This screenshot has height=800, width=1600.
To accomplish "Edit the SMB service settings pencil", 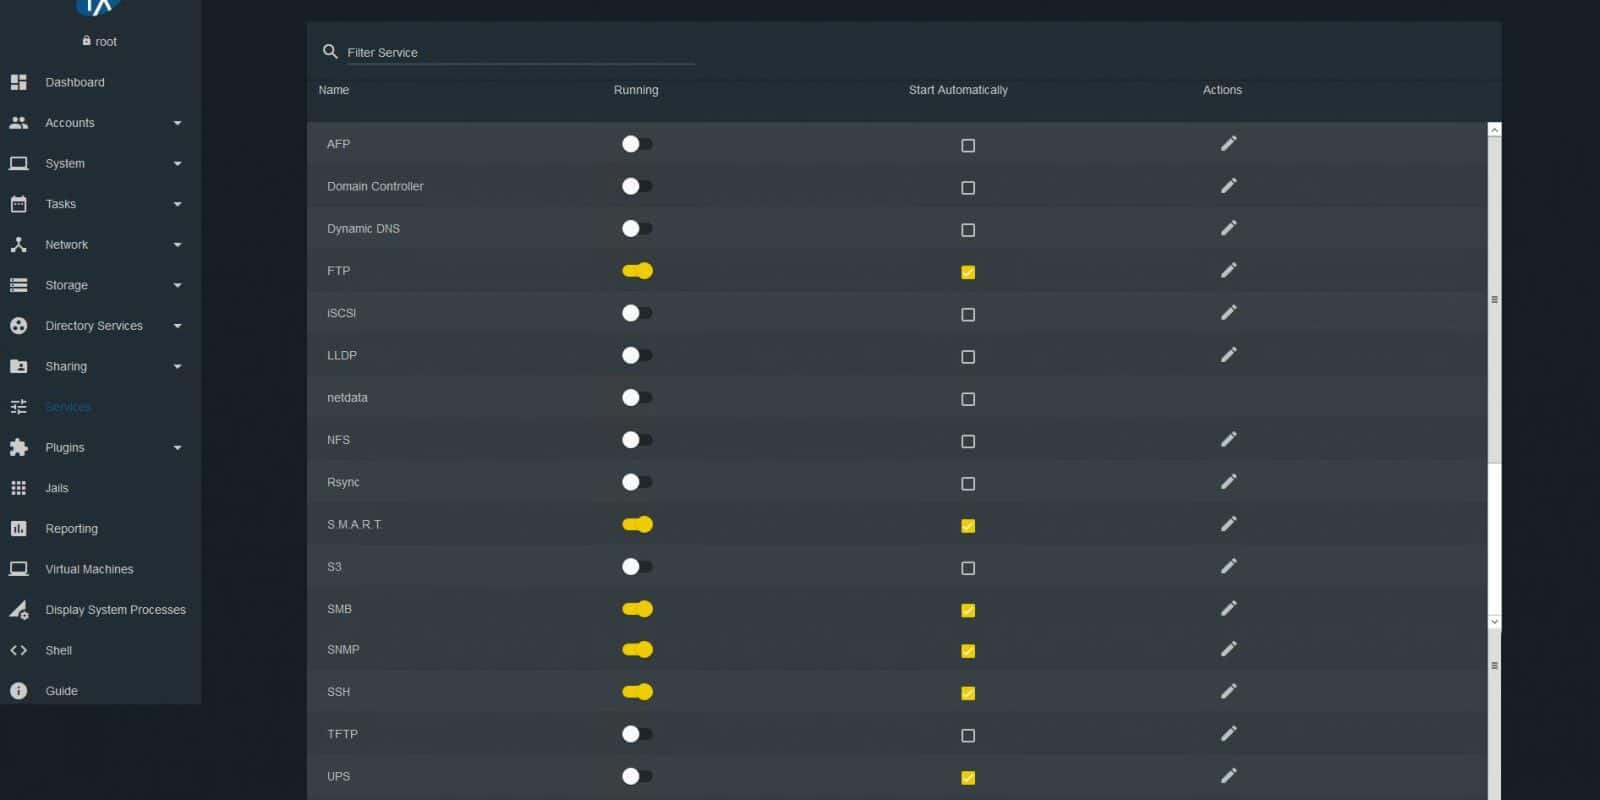I will point(1229,608).
